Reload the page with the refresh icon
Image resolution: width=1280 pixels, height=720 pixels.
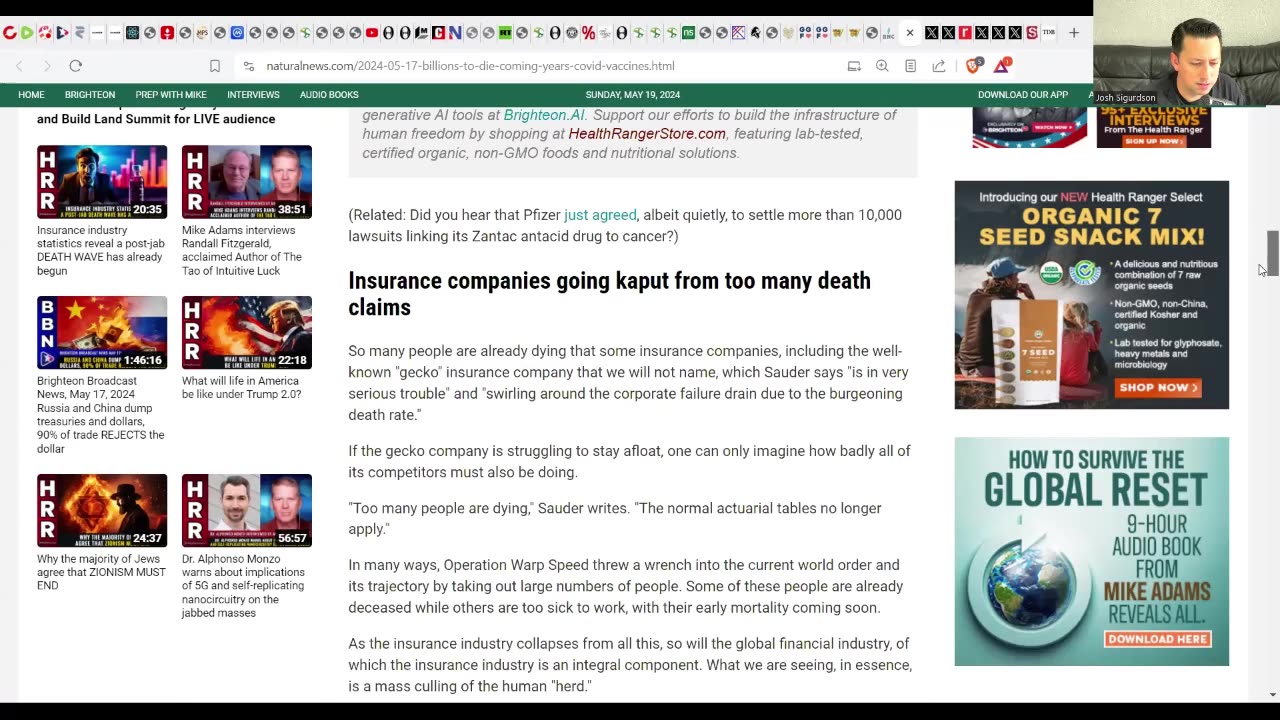75,65
